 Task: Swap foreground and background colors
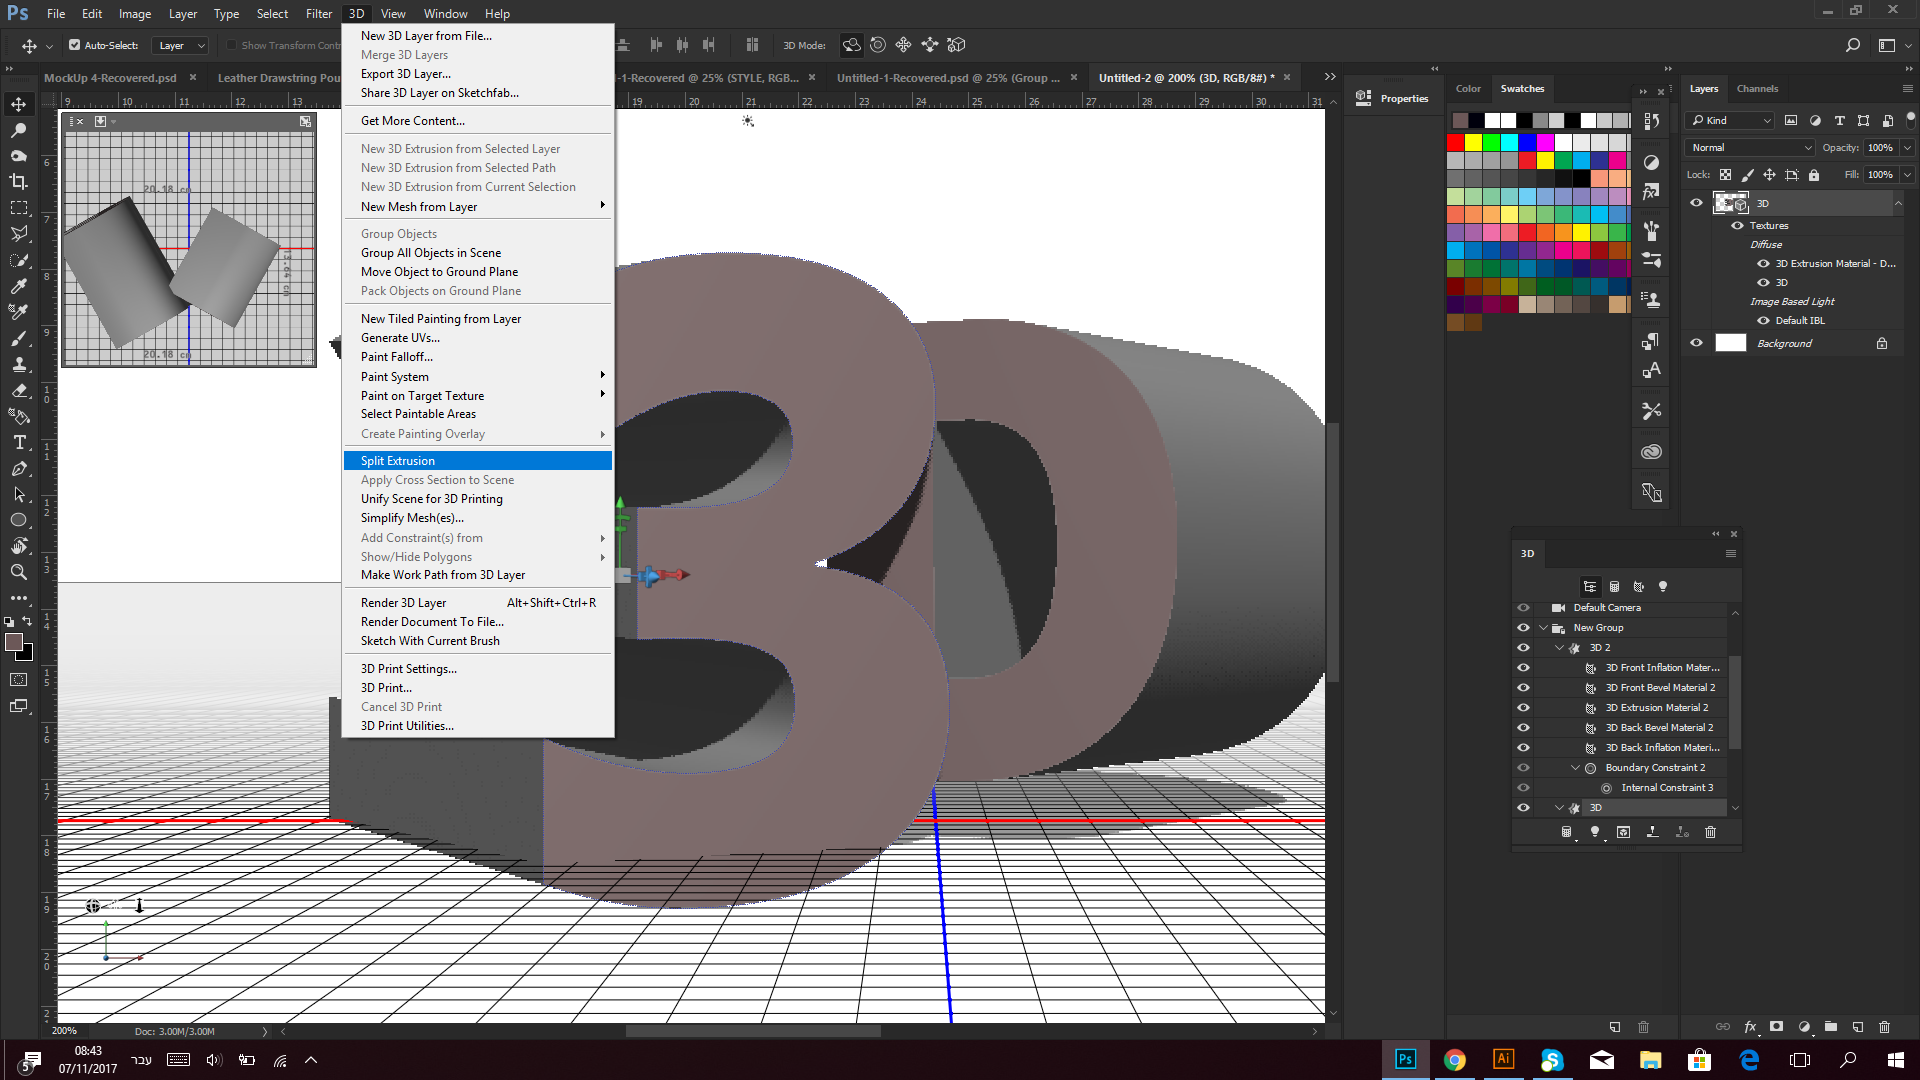tap(27, 621)
